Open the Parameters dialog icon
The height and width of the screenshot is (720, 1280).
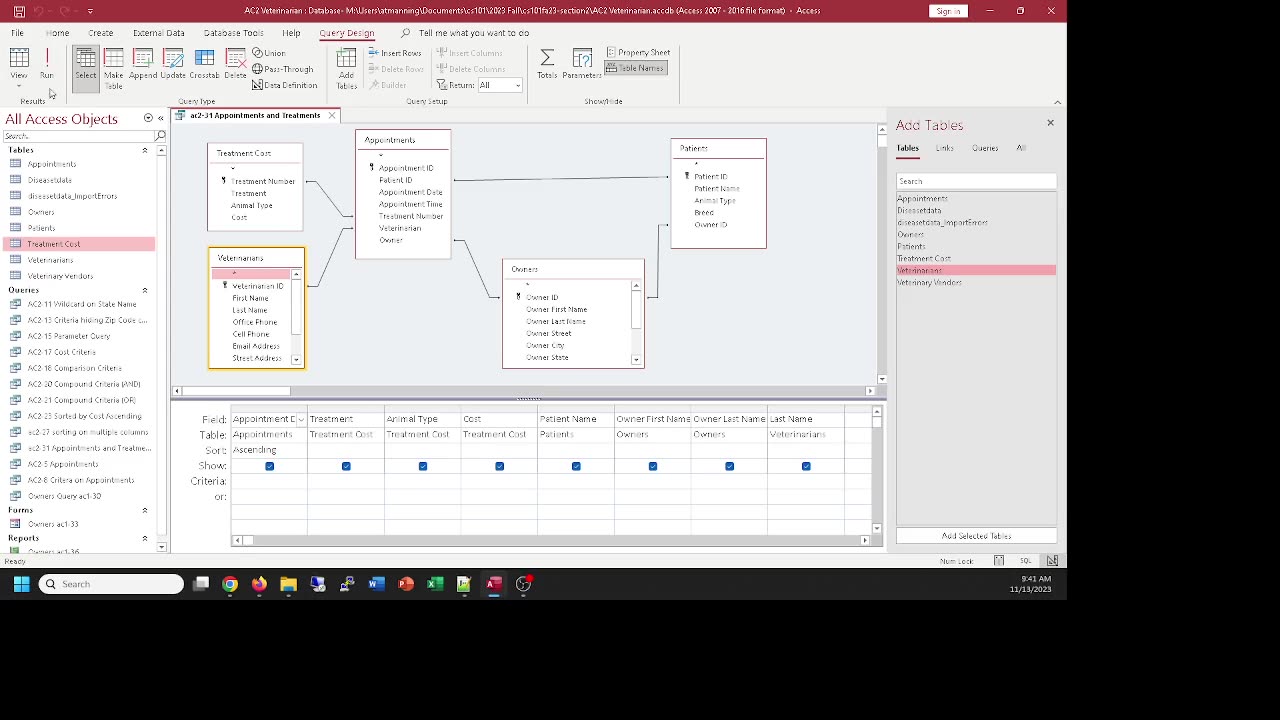[x=582, y=64]
